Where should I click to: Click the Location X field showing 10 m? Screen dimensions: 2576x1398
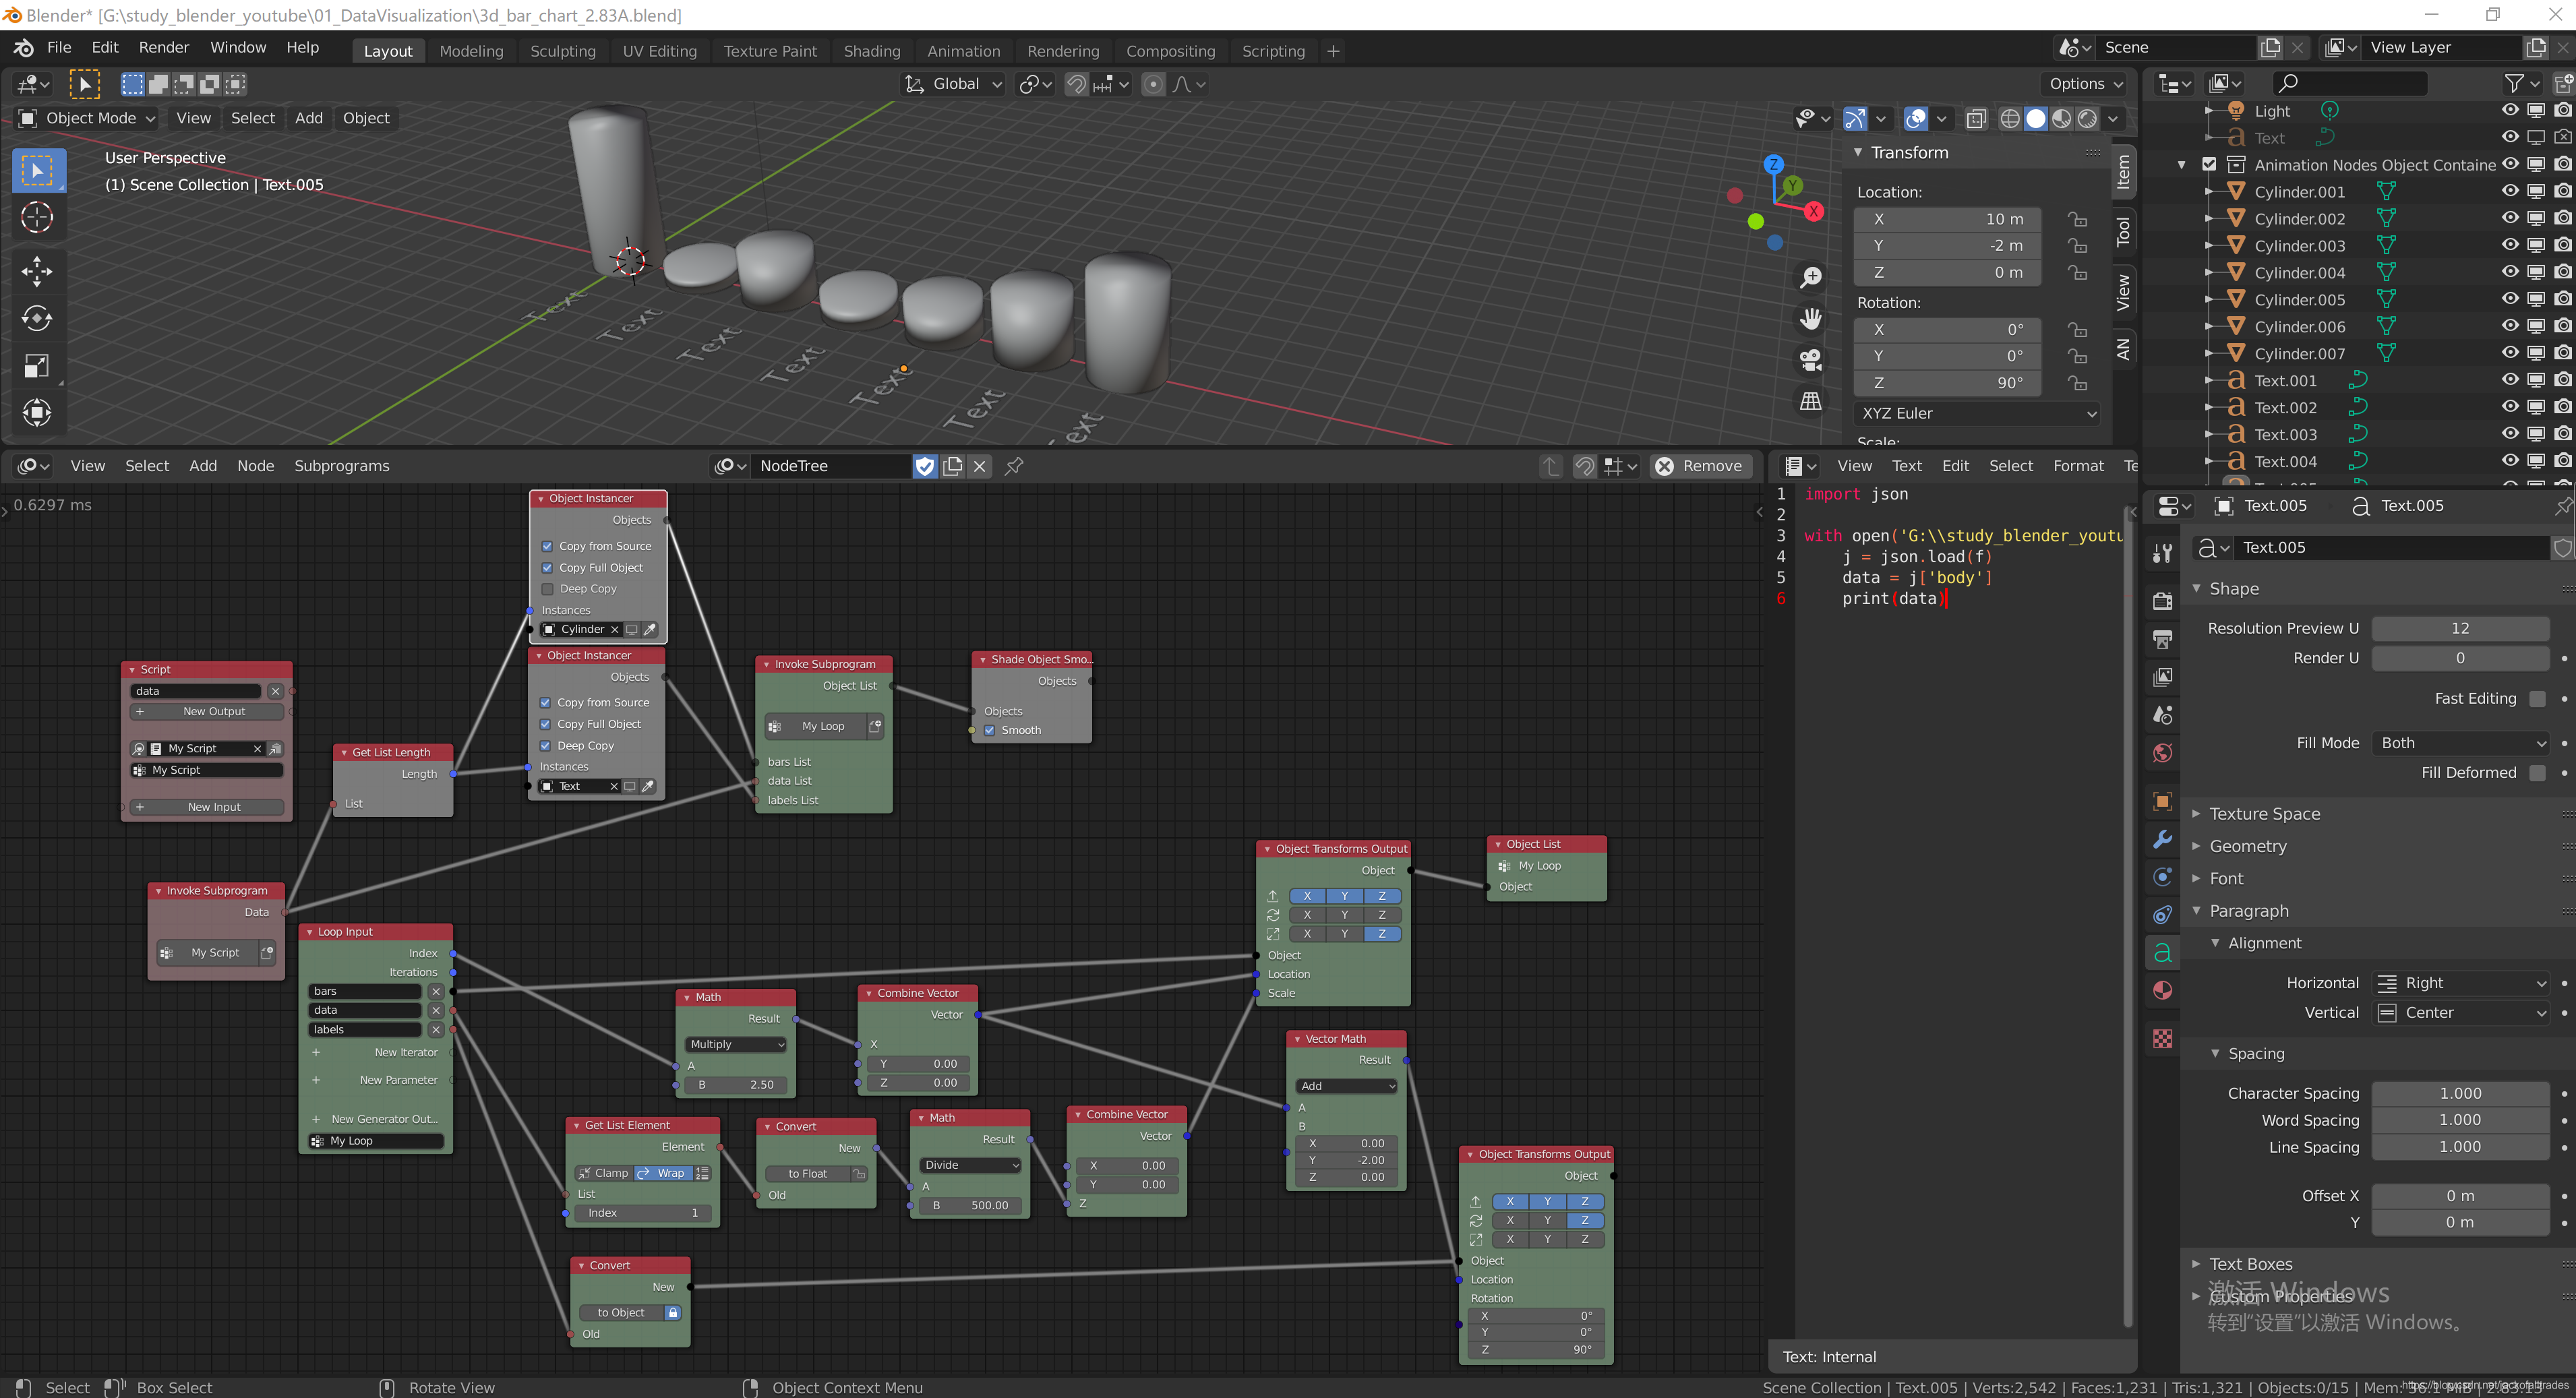pyautogui.click(x=1946, y=219)
